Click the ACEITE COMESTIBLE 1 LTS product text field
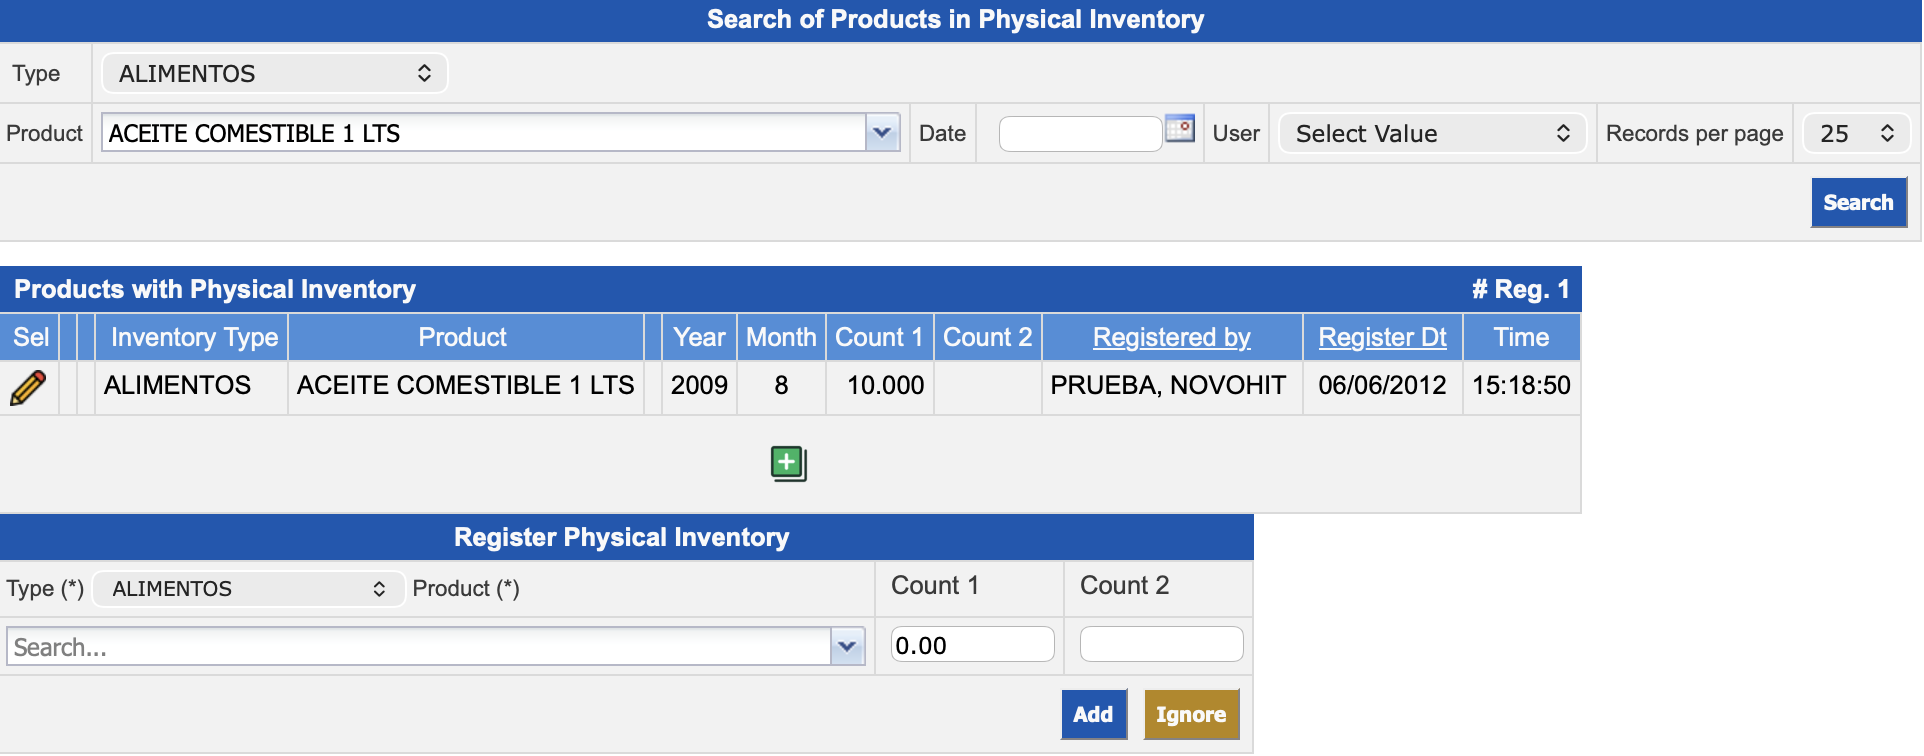The height and width of the screenshot is (756, 1924). [483, 133]
